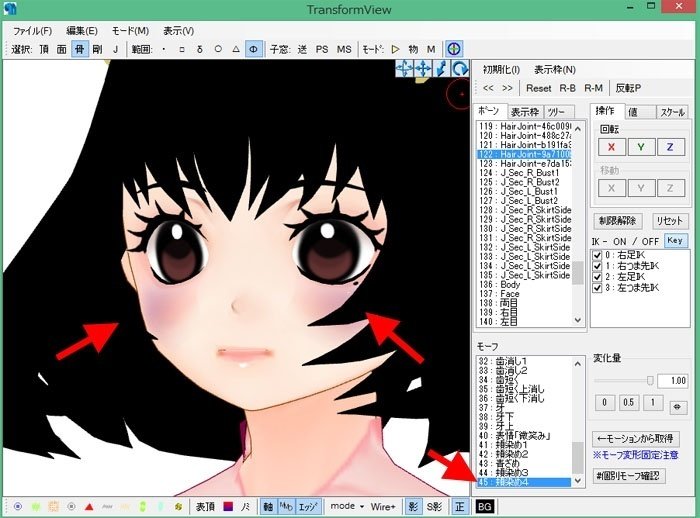Open the ファイル(F) menu
The image size is (700, 518).
coord(32,31)
